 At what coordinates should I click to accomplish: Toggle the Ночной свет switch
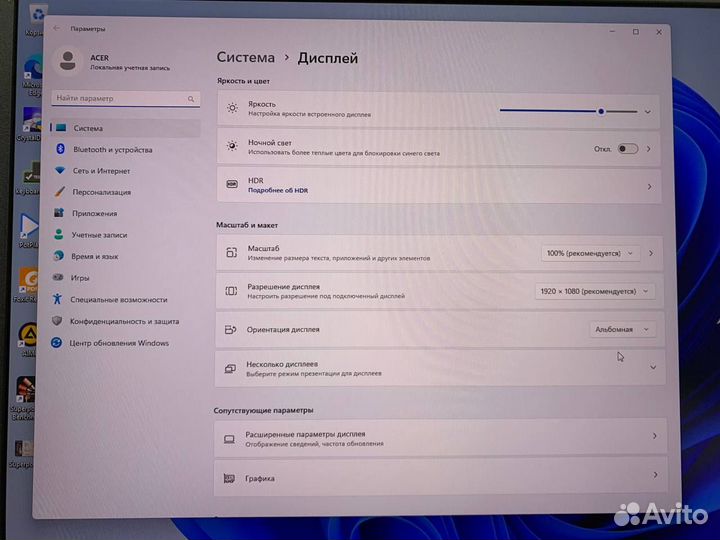pyautogui.click(x=627, y=148)
